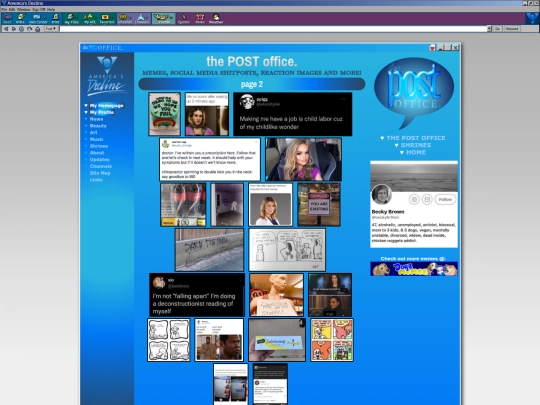The width and height of the screenshot is (540, 405).
Task: Expand the People toolbar dropdown arrow
Action: point(171,17)
